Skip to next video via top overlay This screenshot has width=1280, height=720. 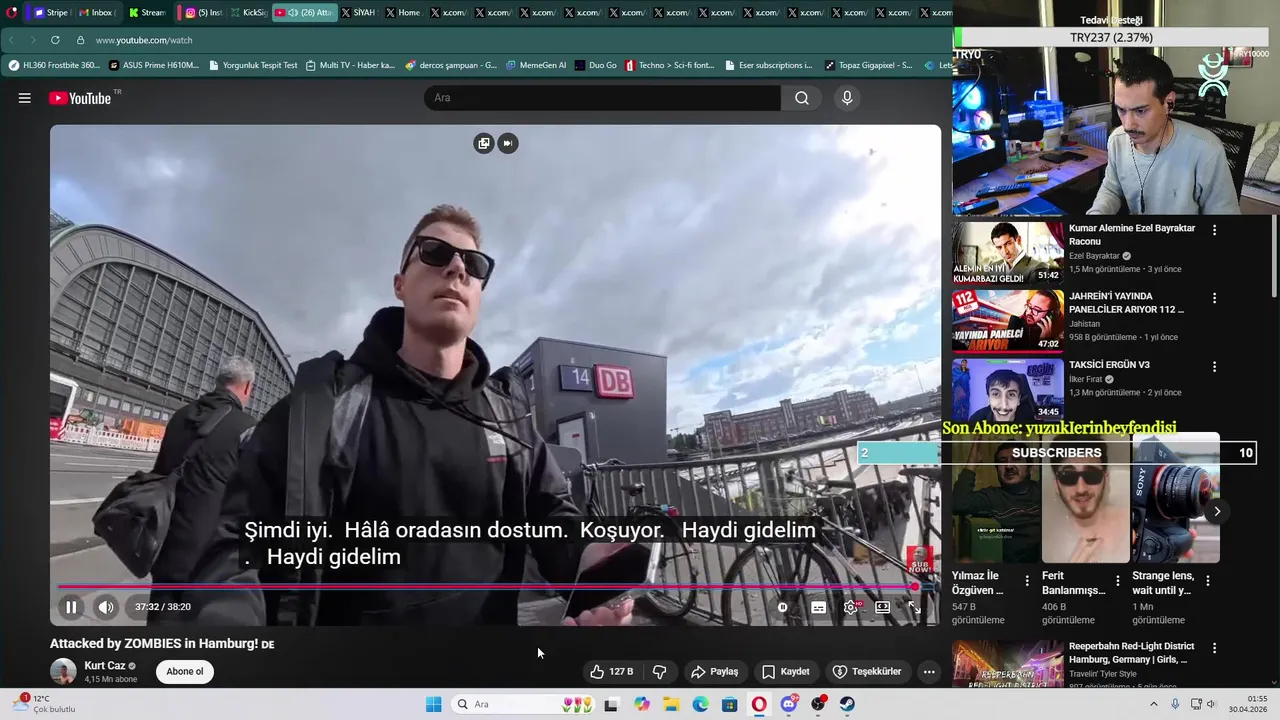[508, 143]
